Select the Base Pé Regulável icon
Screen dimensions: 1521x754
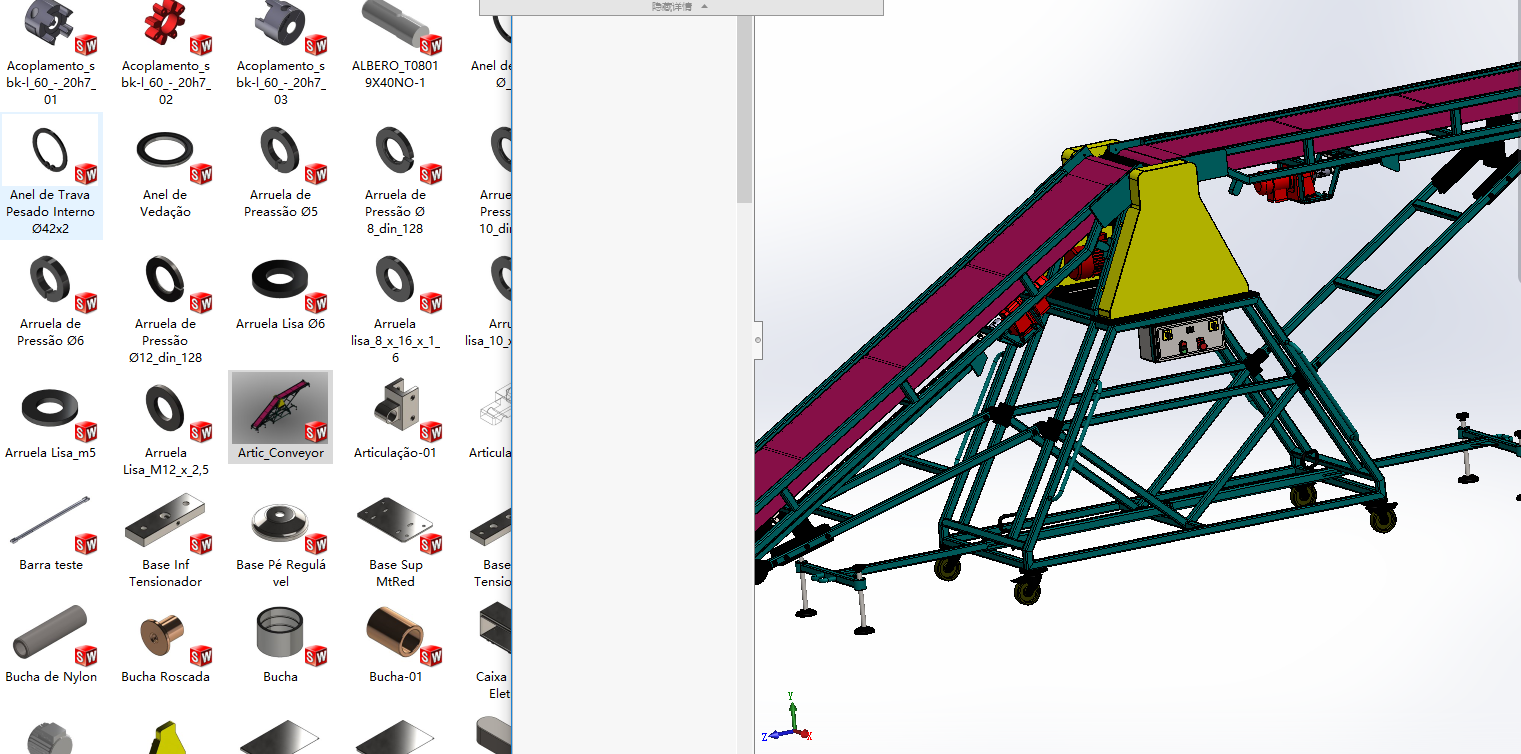click(x=281, y=522)
